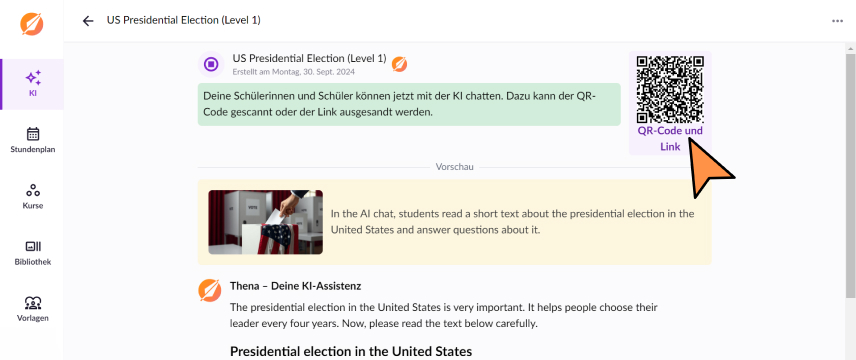Click the voting ballot box thumbnail
This screenshot has width=856, height=360.
(x=265, y=222)
